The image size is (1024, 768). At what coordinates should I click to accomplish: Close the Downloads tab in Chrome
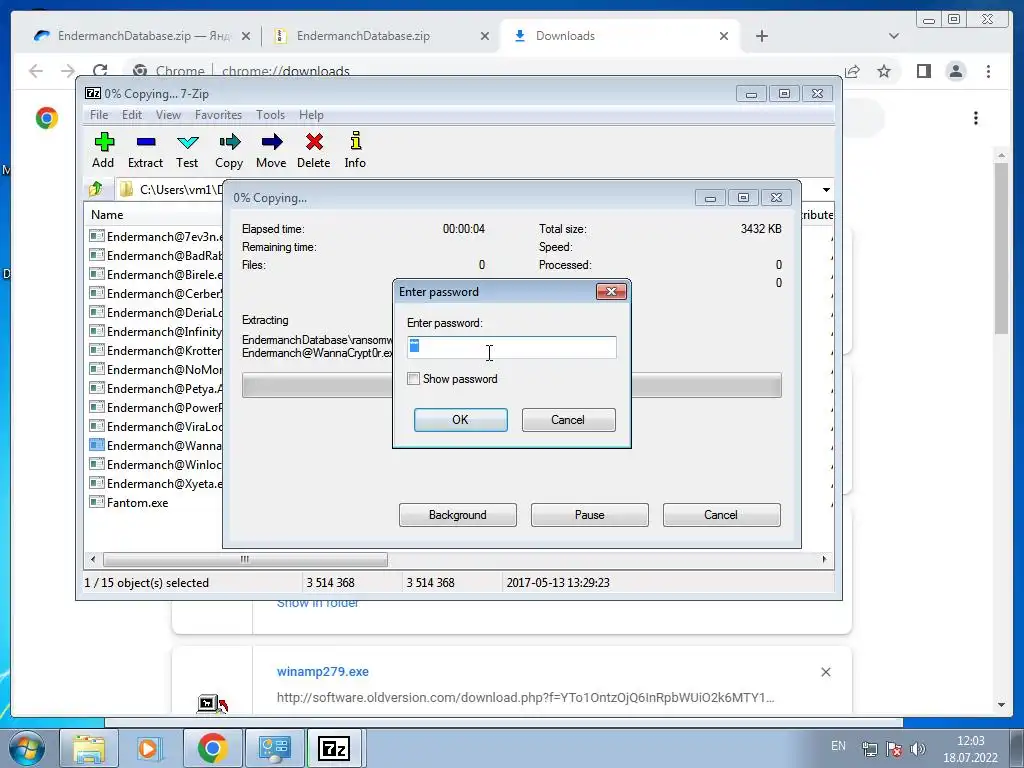click(x=724, y=36)
